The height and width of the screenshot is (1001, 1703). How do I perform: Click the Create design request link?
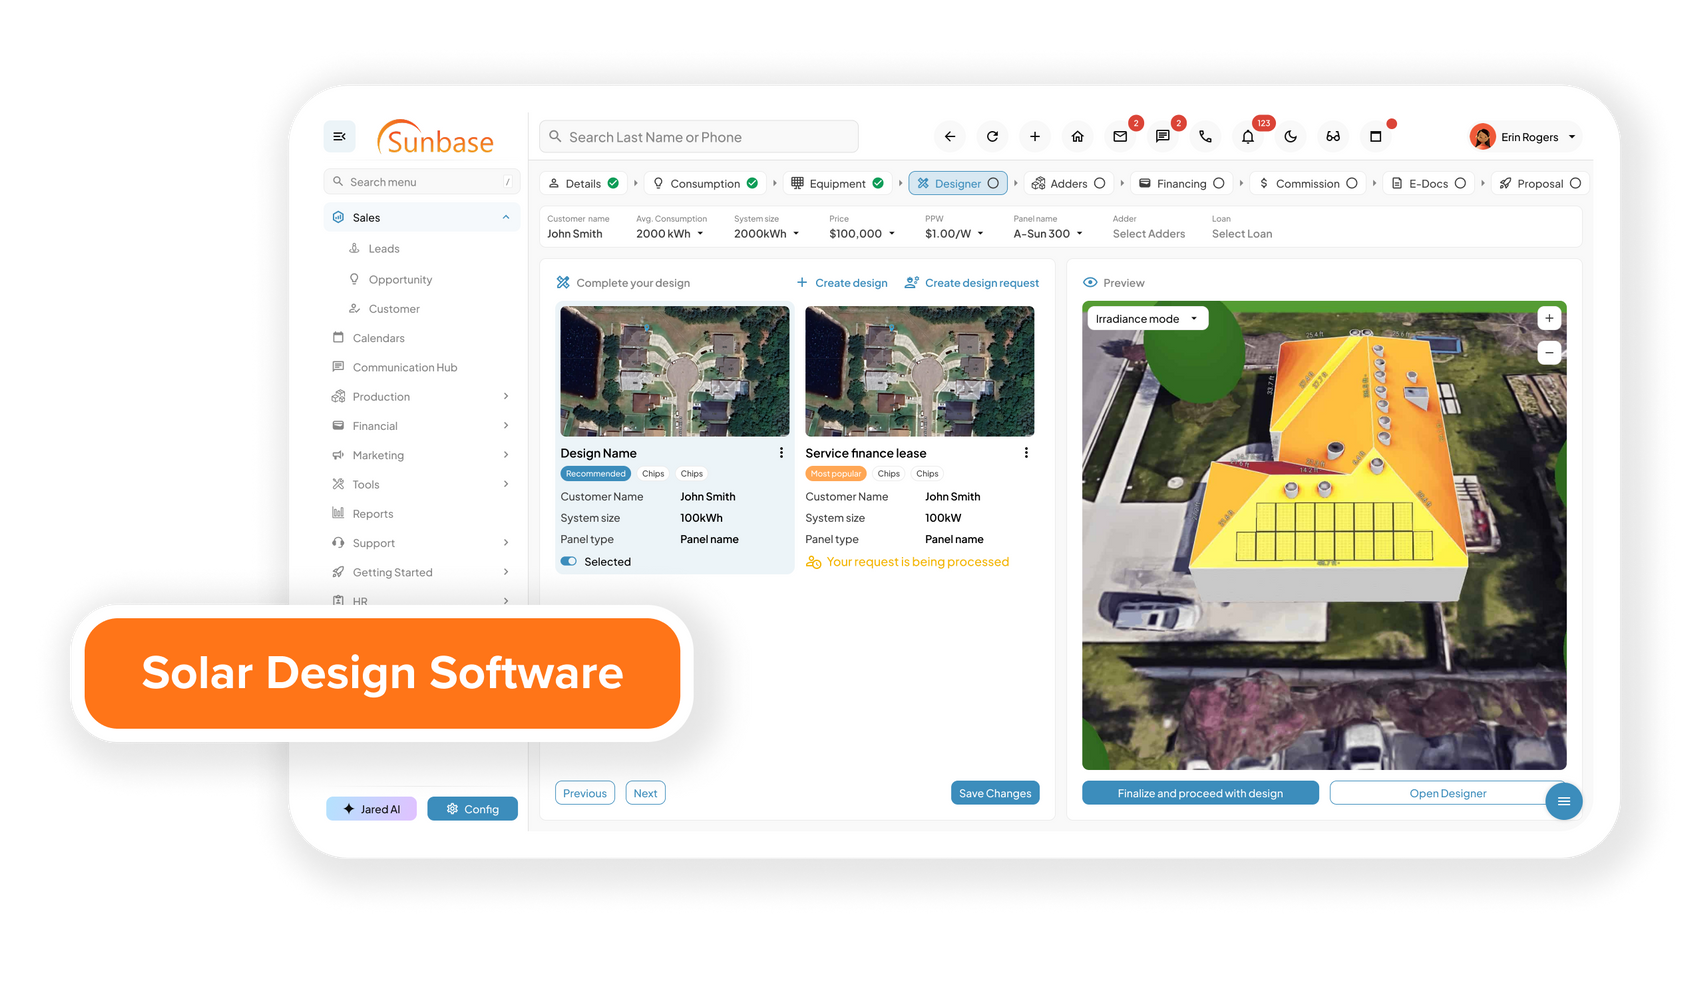(971, 282)
